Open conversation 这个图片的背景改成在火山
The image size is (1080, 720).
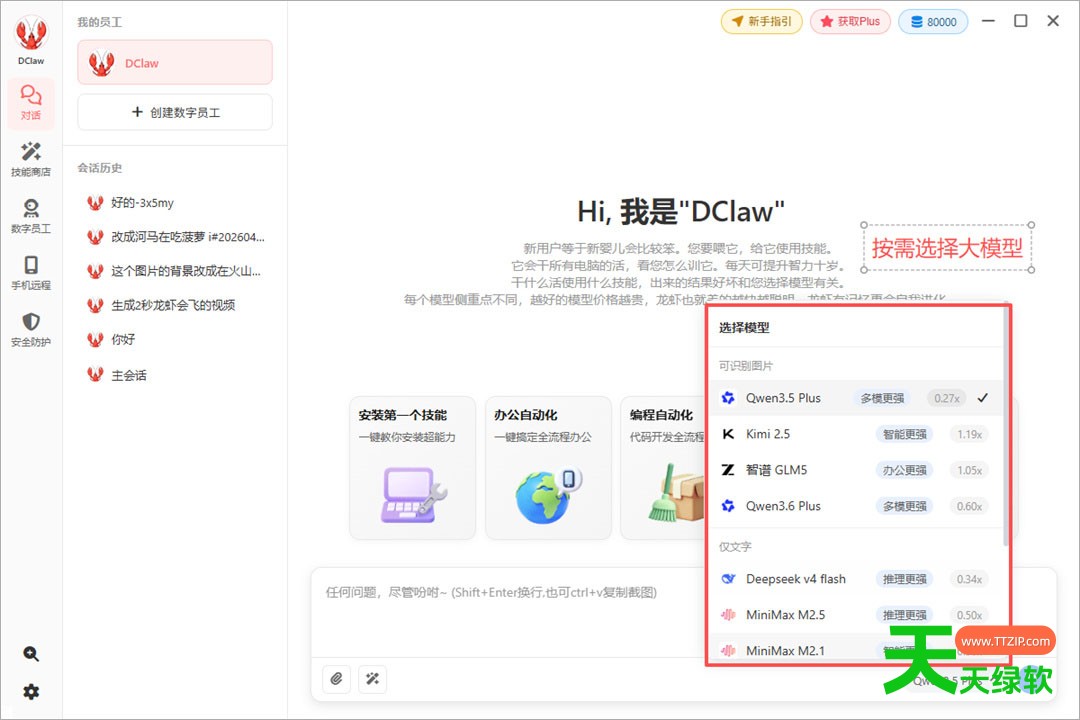click(x=175, y=271)
